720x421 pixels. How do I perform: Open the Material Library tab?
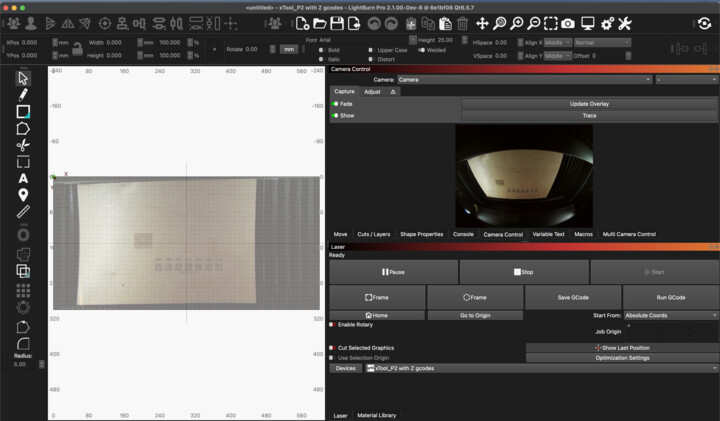pyautogui.click(x=377, y=415)
